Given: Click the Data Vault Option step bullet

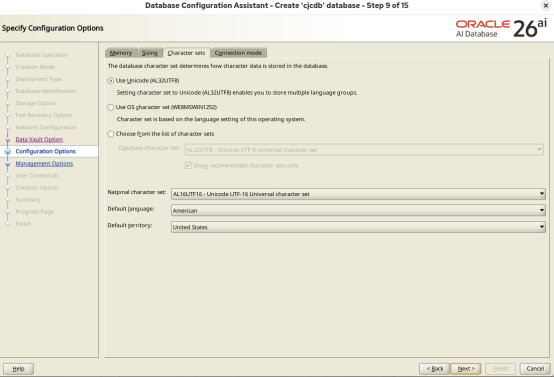Looking at the screenshot, I should 7,140.
